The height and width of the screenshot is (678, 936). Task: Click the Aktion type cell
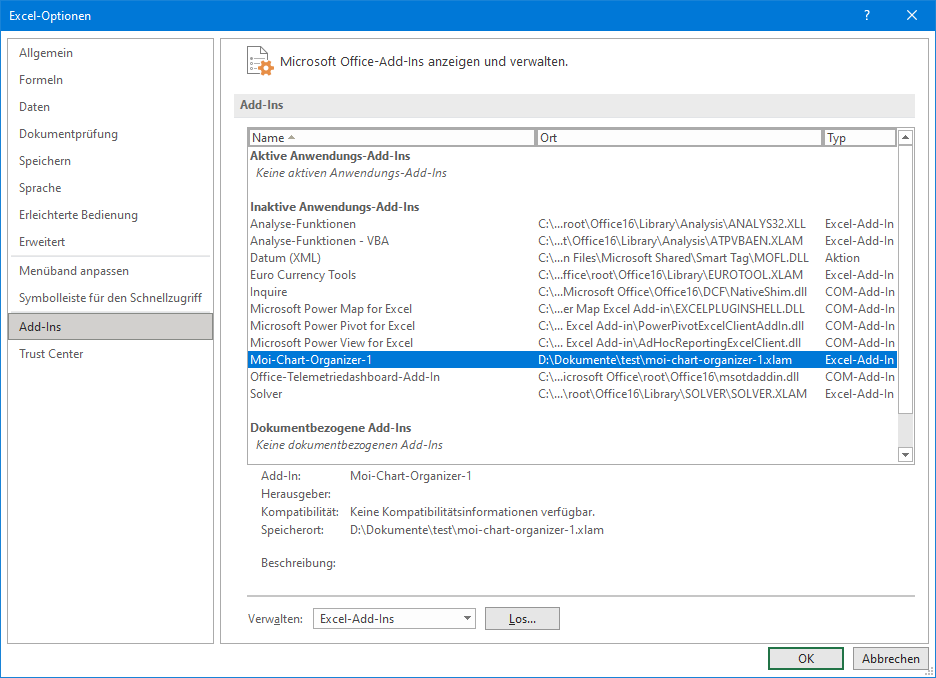[x=842, y=258]
